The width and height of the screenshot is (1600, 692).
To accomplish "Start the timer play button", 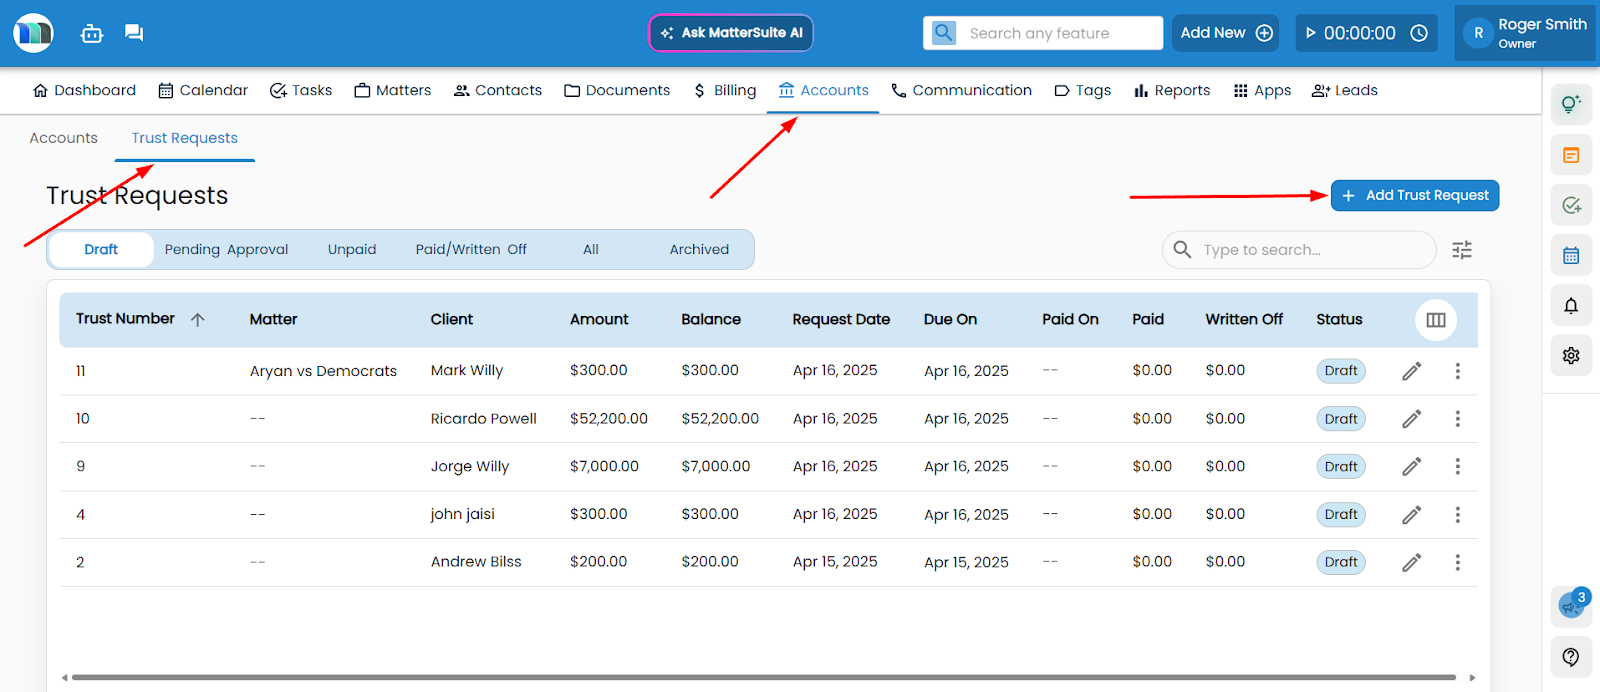I will click(1311, 33).
